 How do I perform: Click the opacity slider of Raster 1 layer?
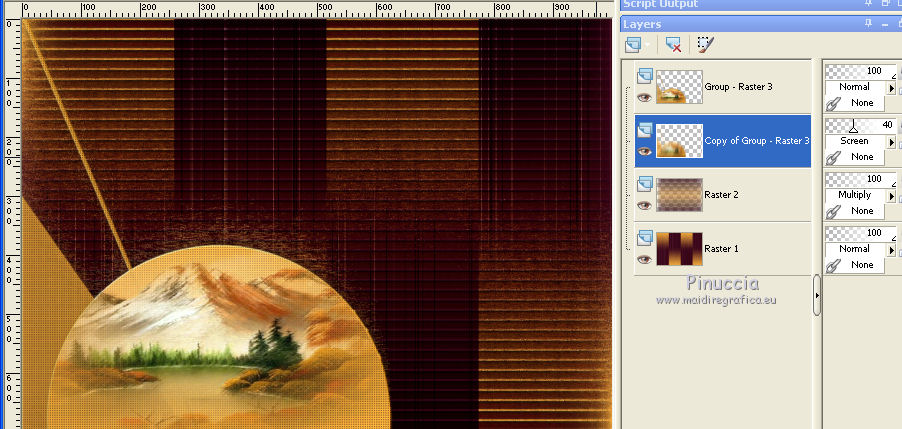(x=861, y=233)
